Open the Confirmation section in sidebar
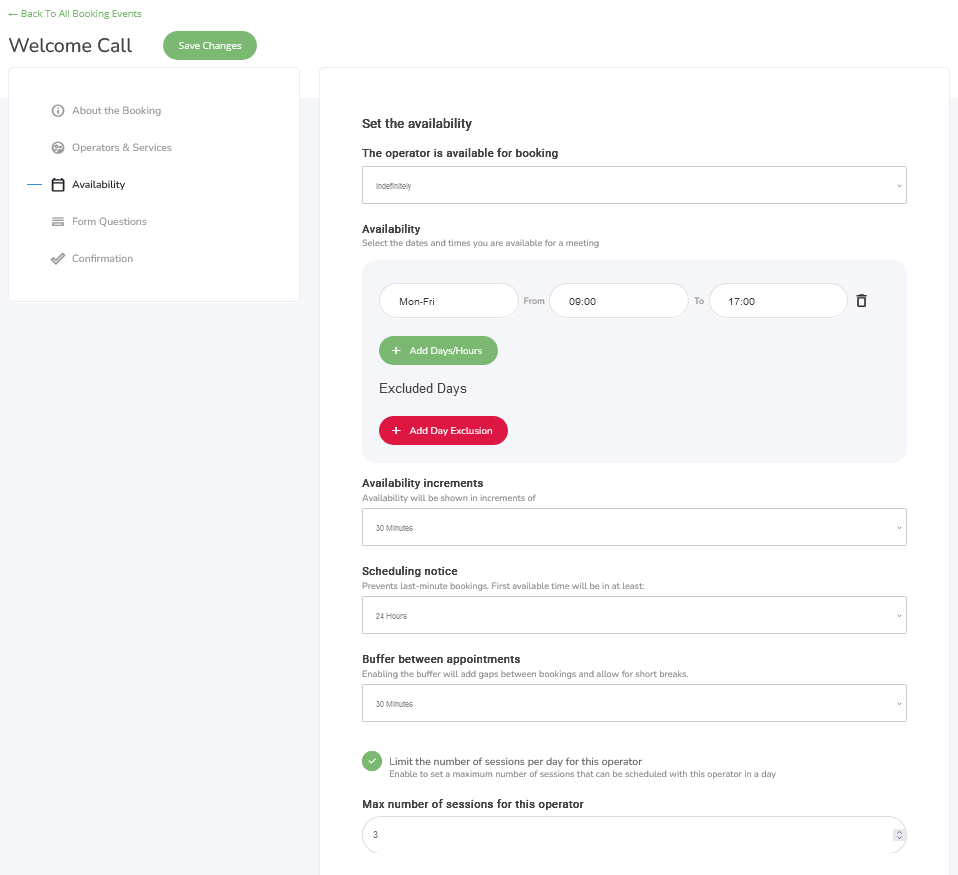 click(x=102, y=258)
